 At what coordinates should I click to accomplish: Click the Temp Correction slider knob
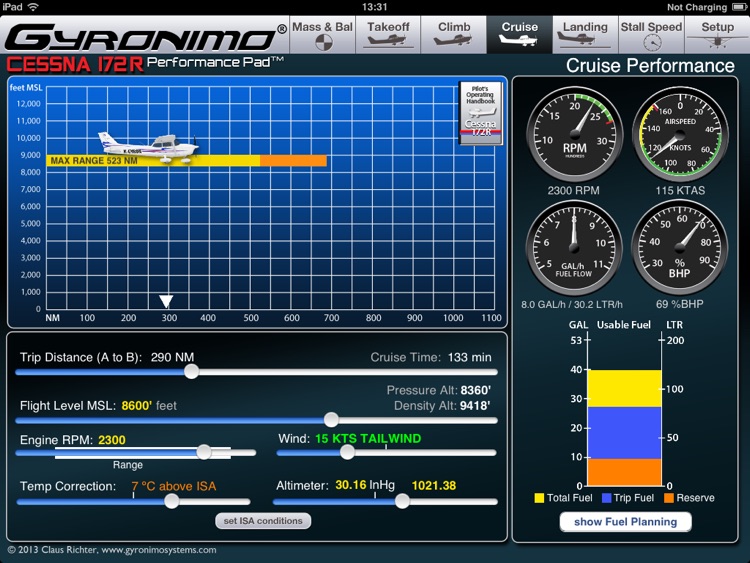point(172,501)
